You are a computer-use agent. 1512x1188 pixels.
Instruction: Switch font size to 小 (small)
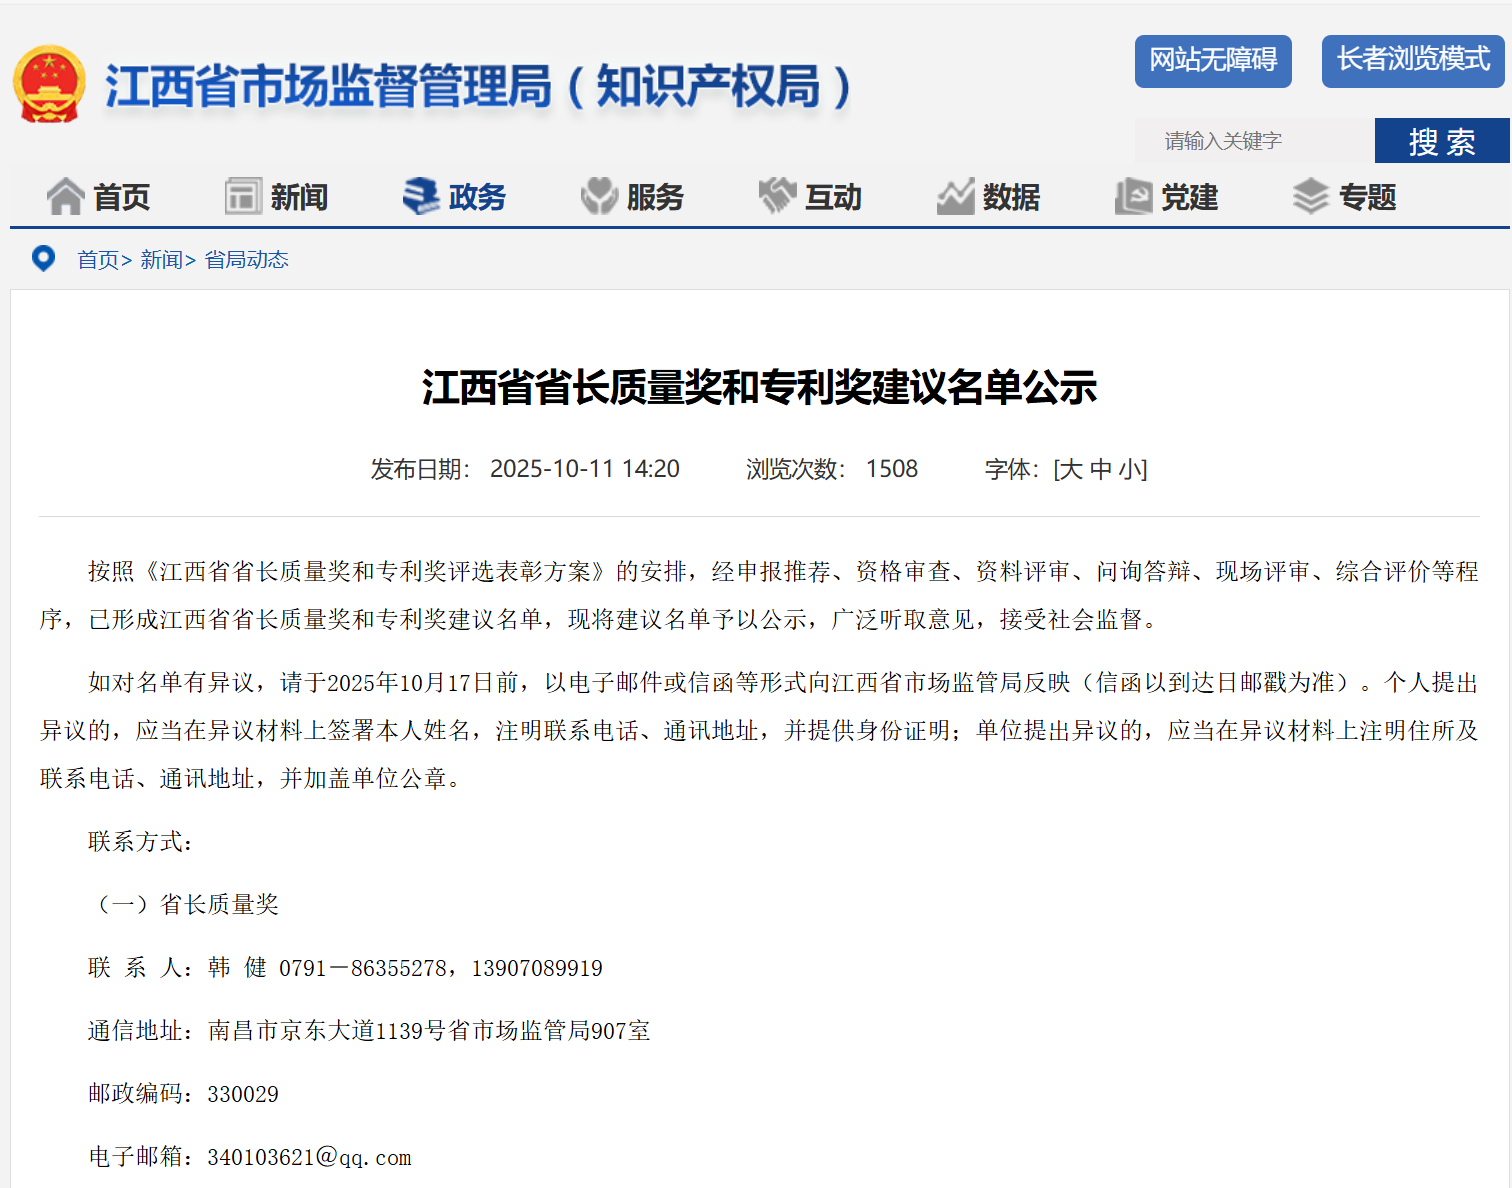tap(1130, 469)
